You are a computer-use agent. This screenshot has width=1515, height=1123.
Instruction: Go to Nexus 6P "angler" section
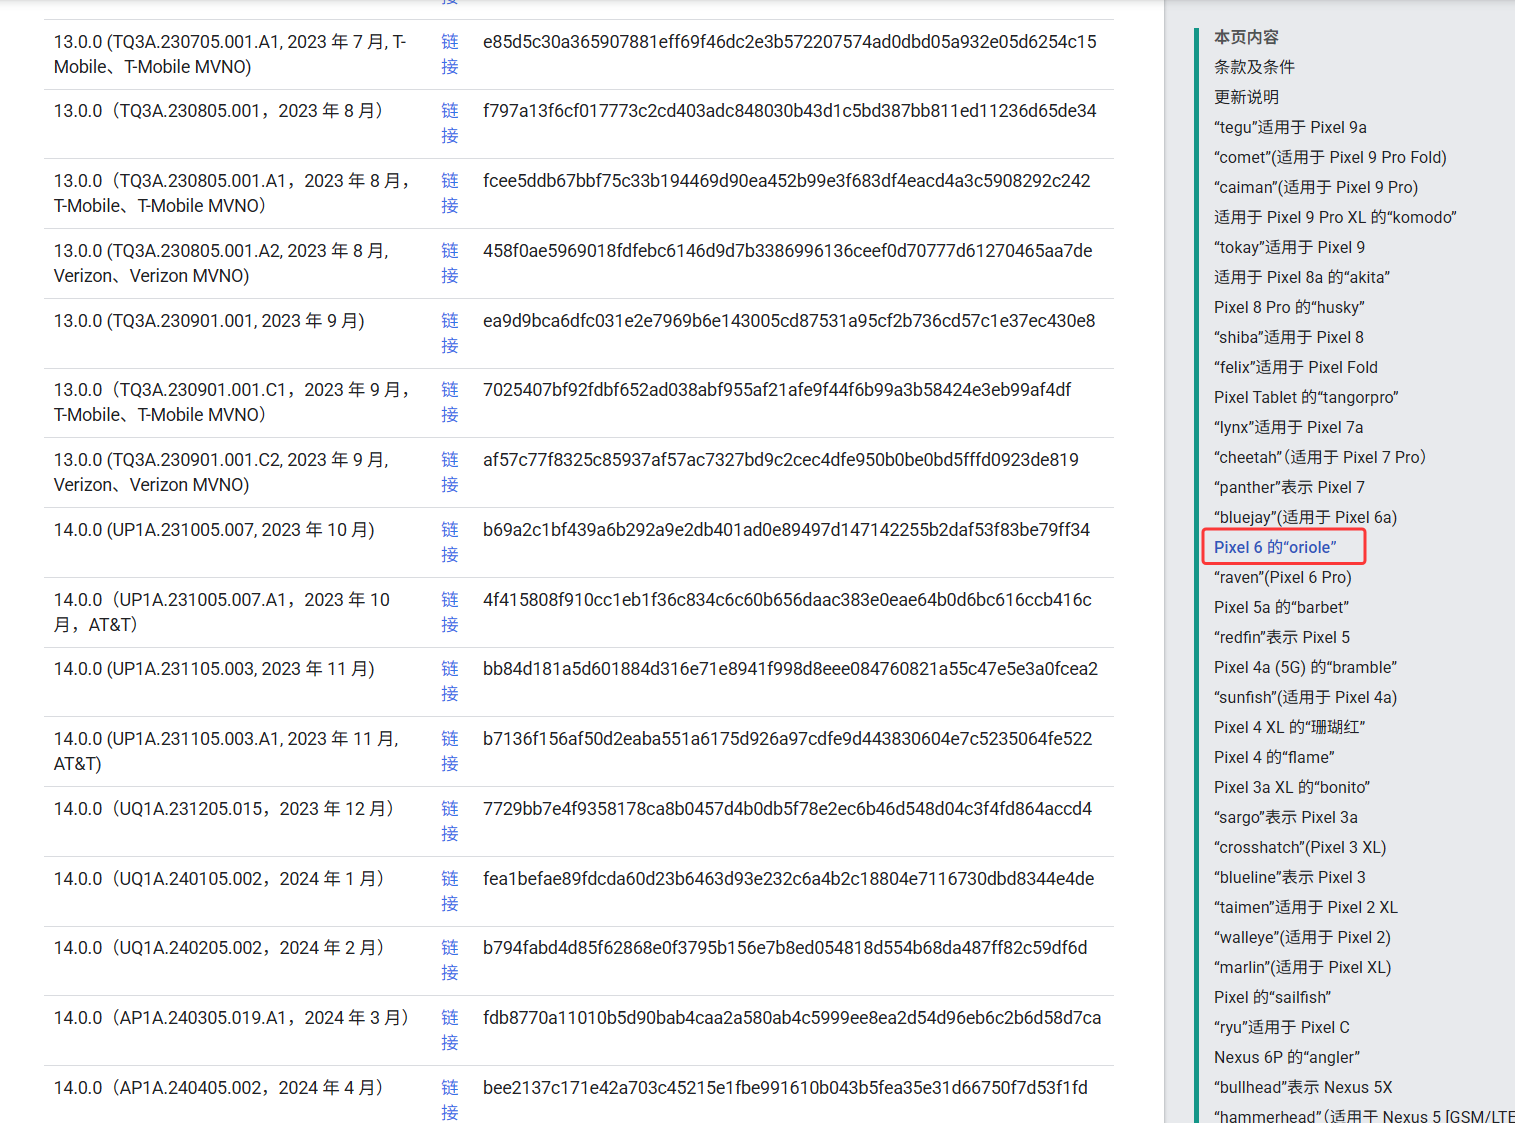[1286, 1057]
